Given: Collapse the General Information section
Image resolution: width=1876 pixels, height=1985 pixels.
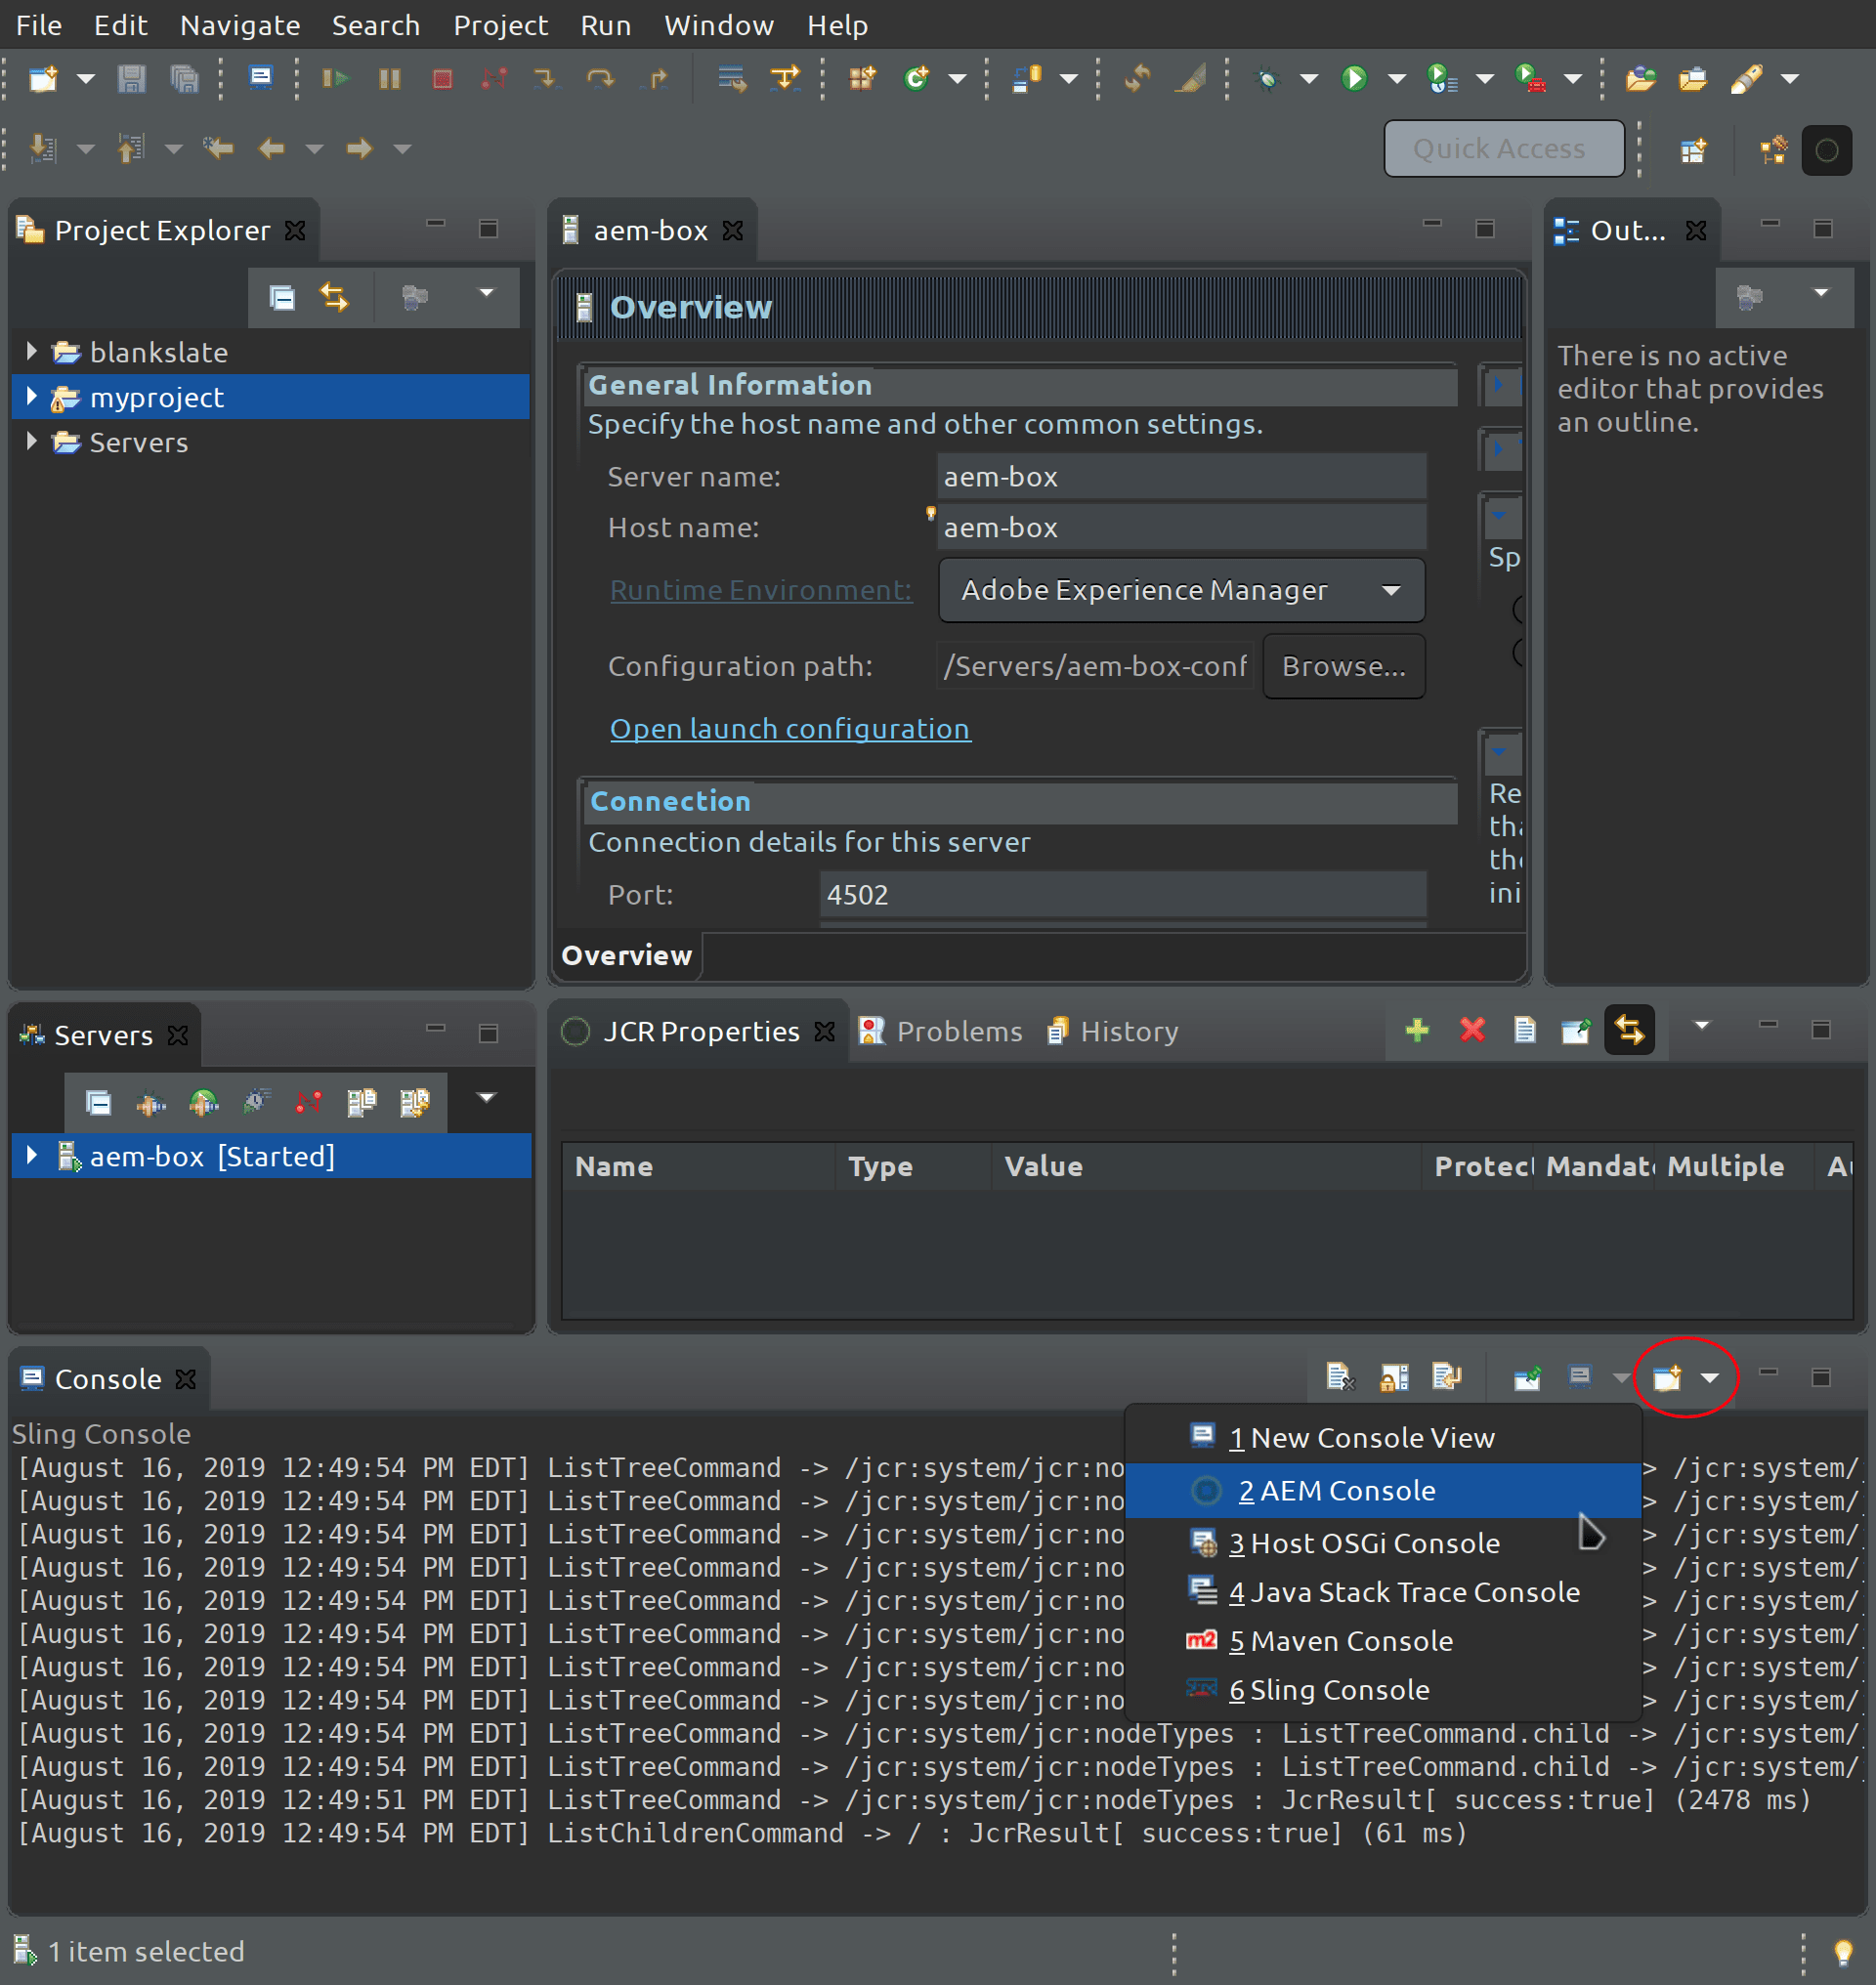Looking at the screenshot, I should coord(730,385).
